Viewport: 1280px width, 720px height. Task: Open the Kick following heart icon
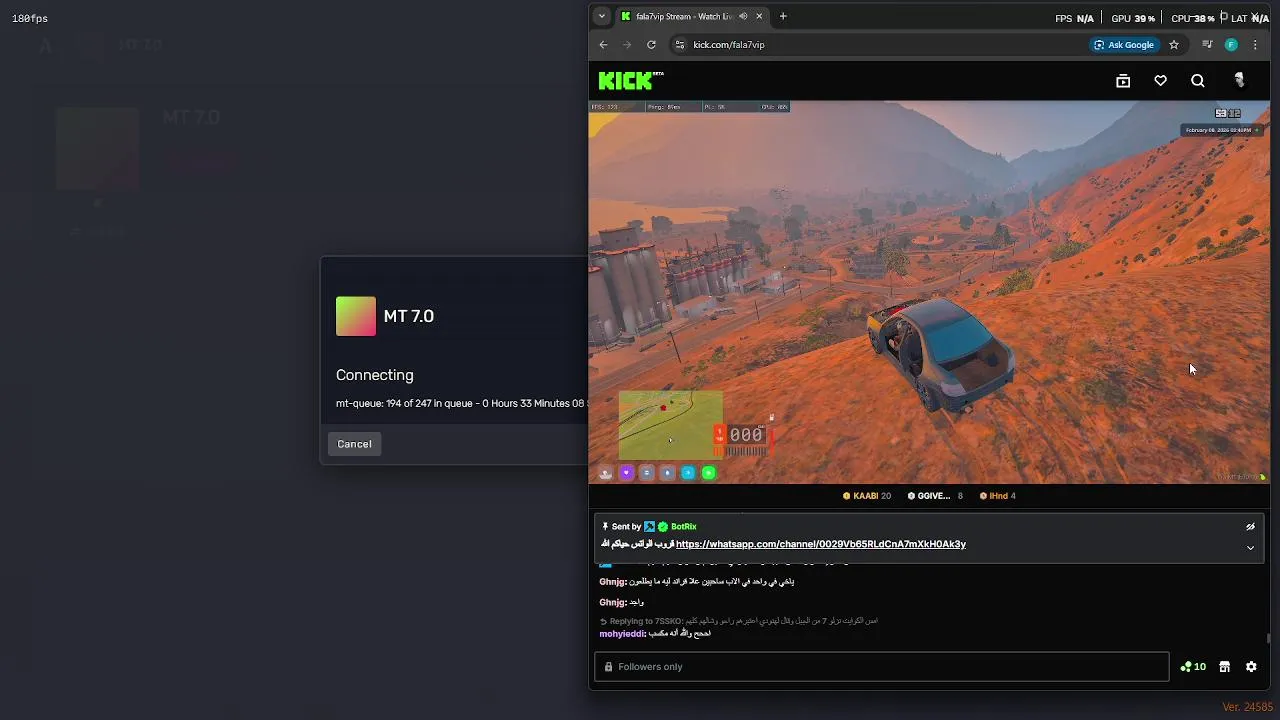(1160, 81)
